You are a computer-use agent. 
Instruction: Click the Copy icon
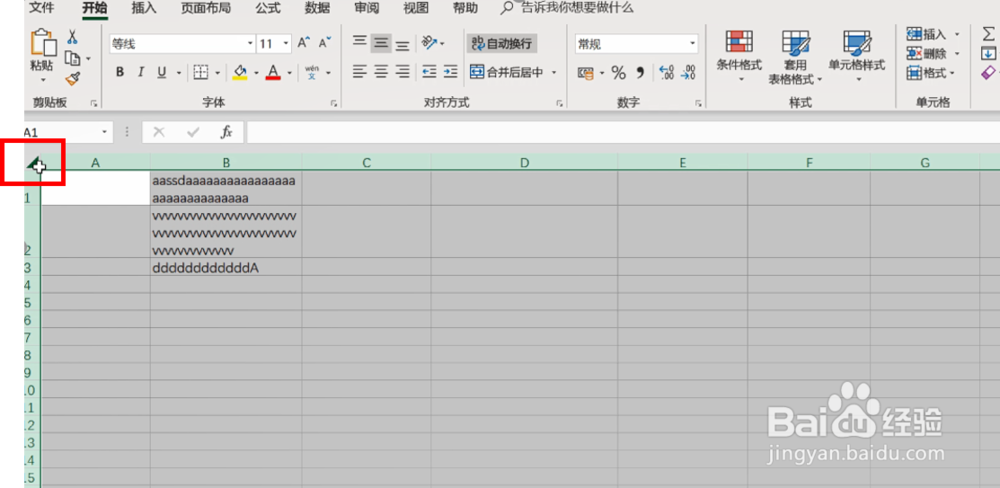[x=73, y=59]
